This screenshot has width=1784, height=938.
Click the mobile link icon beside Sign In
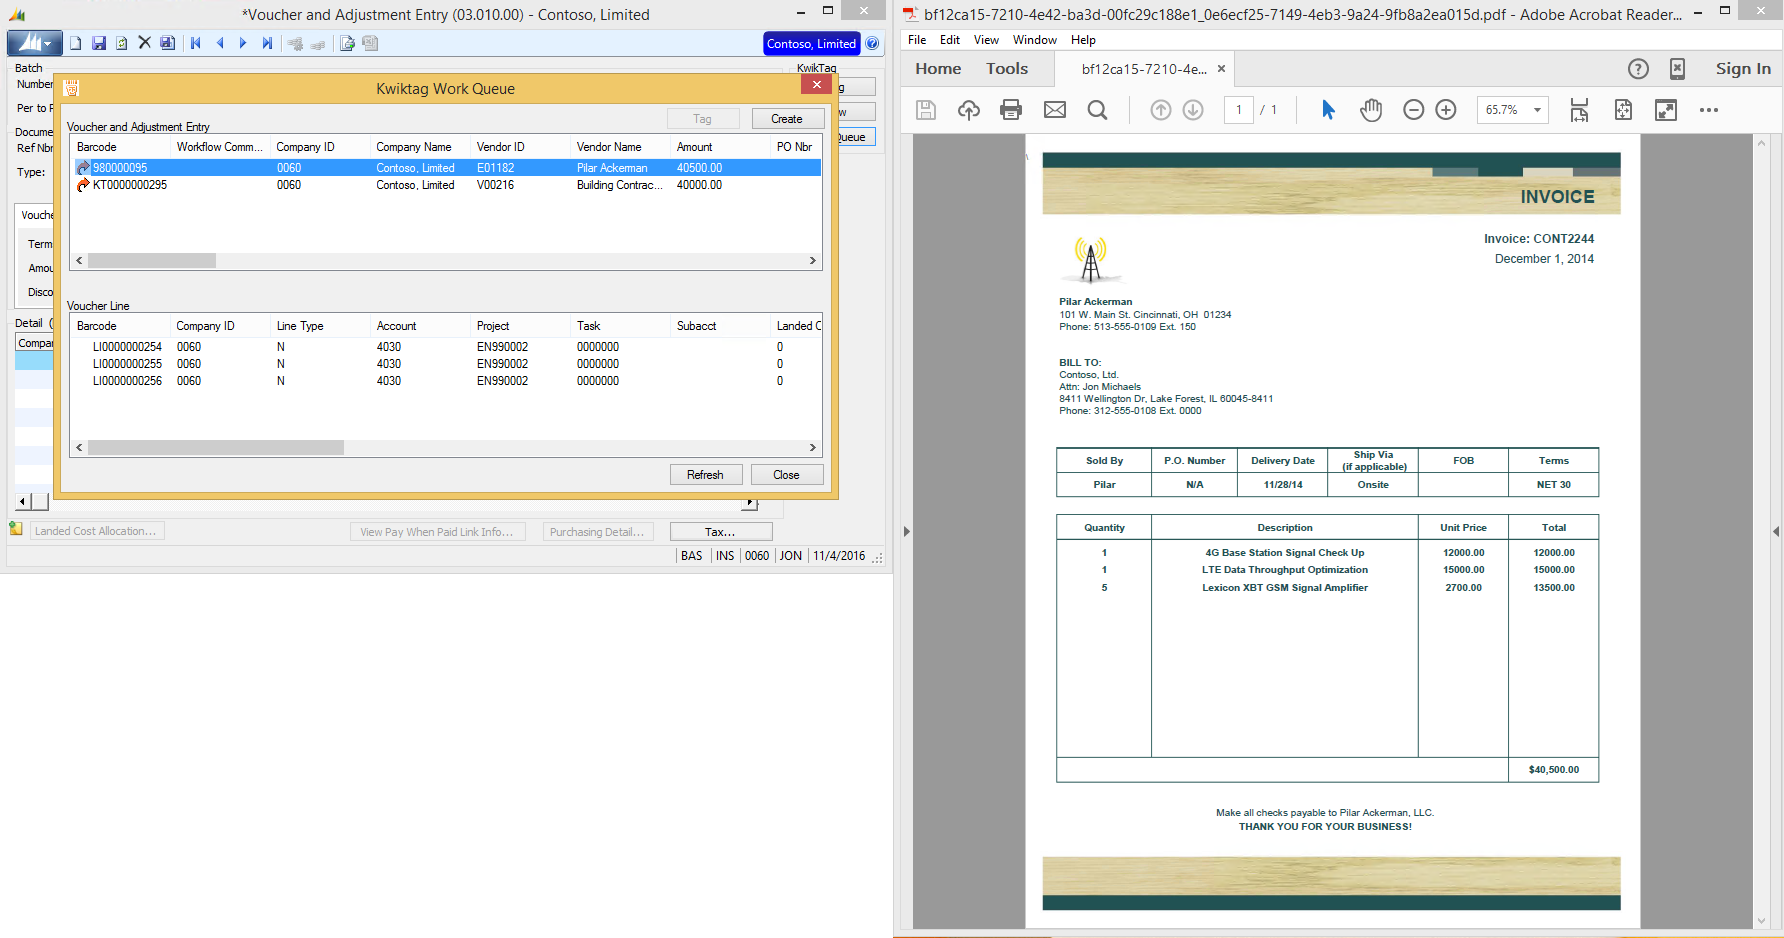click(1677, 69)
